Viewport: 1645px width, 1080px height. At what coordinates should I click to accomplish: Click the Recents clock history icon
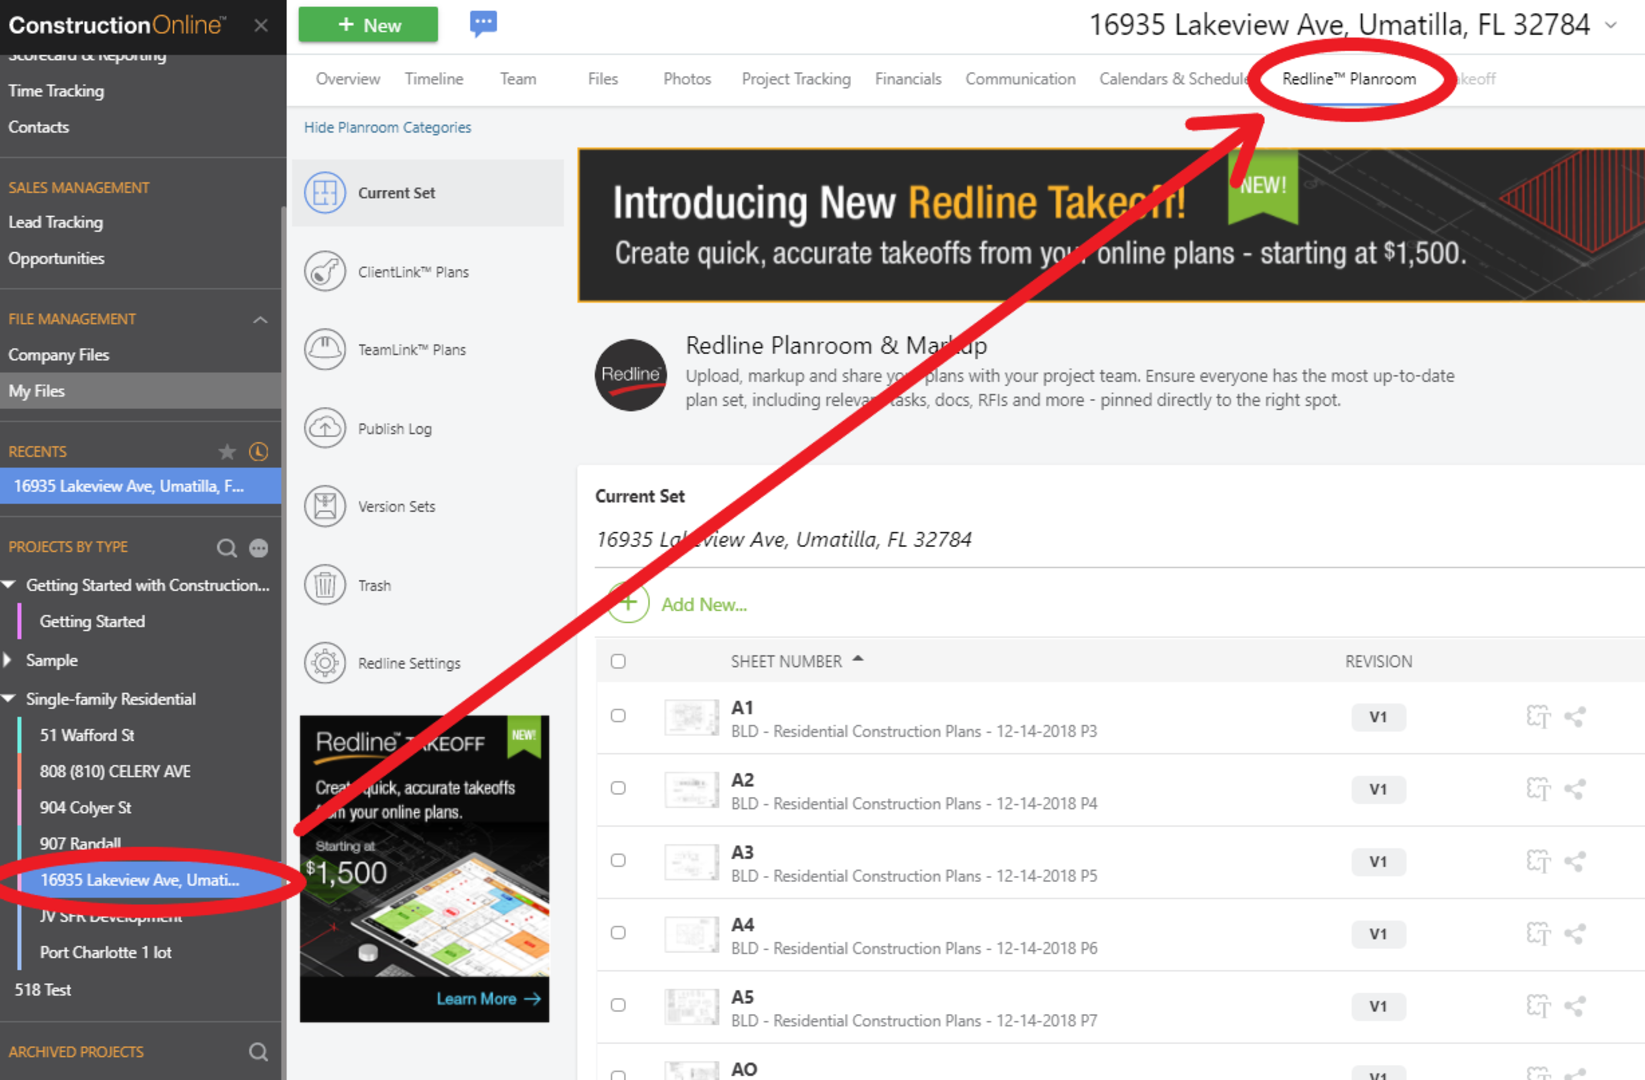[258, 452]
